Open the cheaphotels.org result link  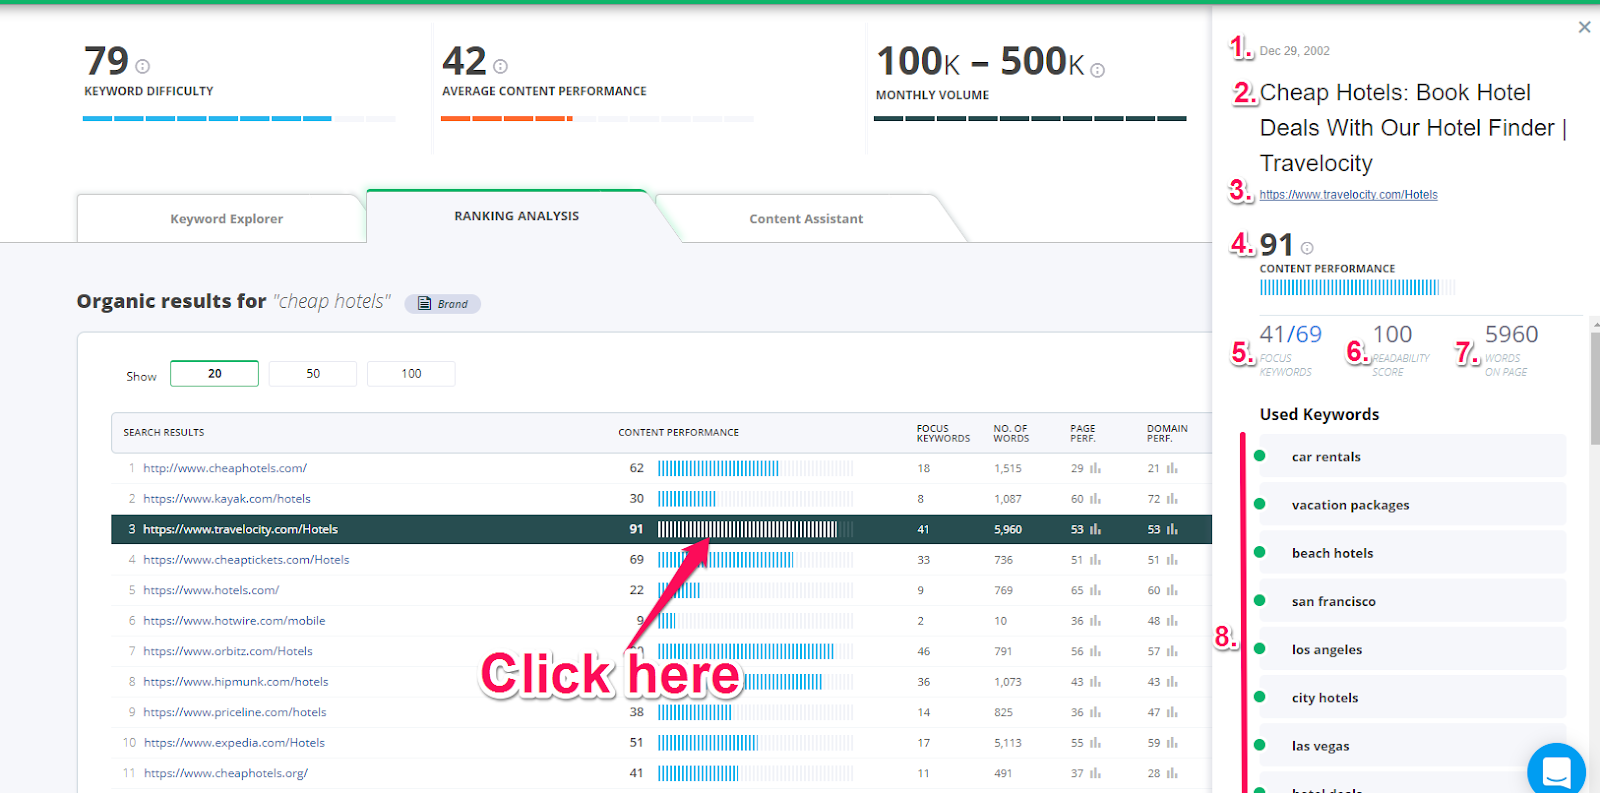pyautogui.click(x=226, y=773)
